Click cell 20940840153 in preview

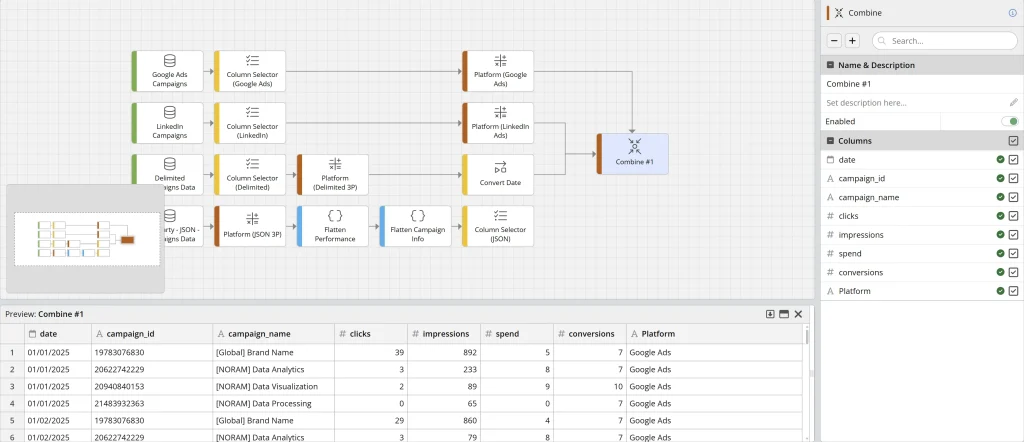click(x=152, y=387)
